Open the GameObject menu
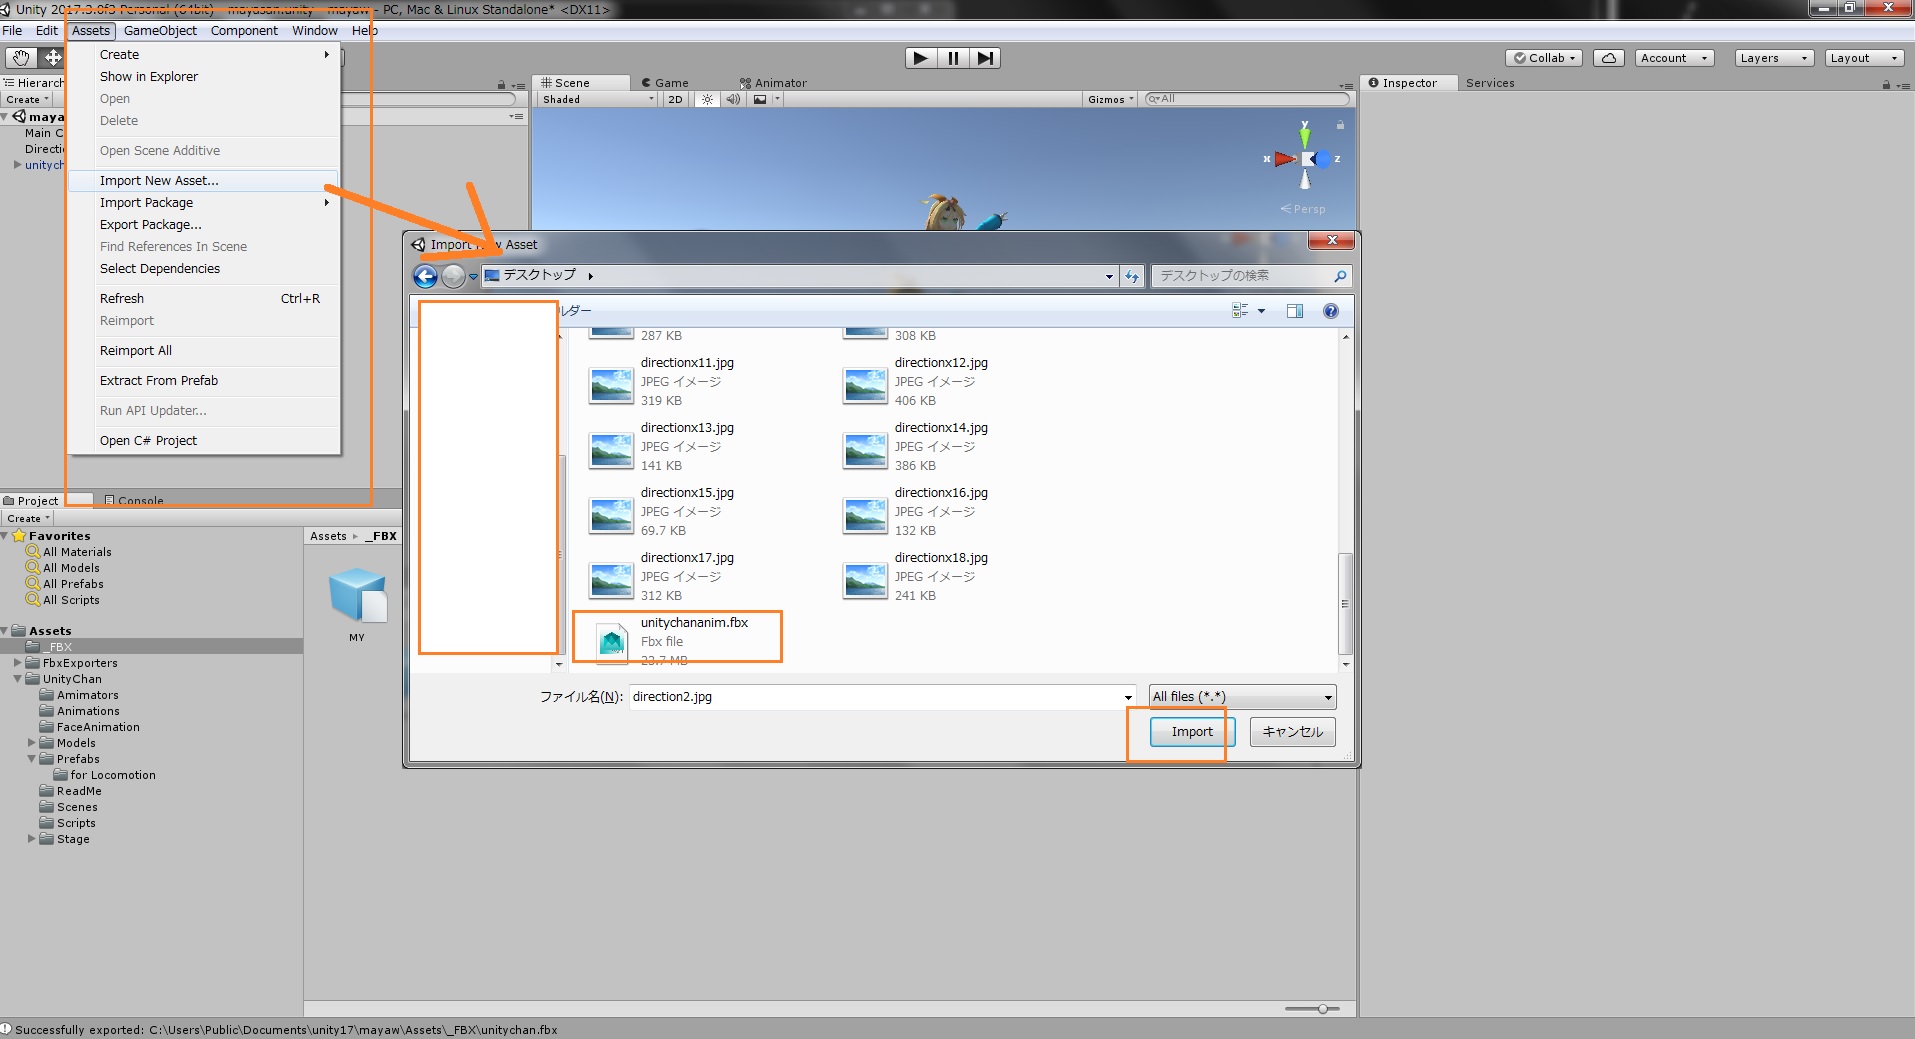 [x=160, y=30]
